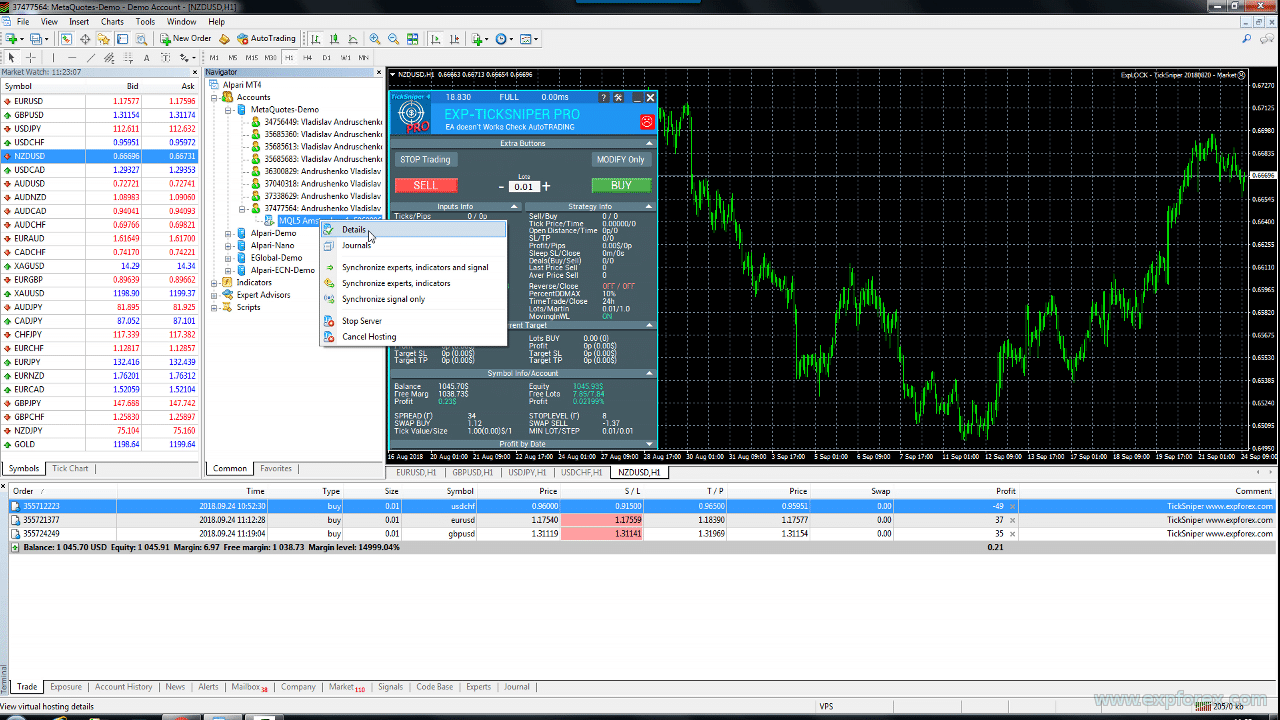This screenshot has width=1280, height=720.
Task: Open the GBPUSD,H1 chart tab
Action: [x=472, y=472]
